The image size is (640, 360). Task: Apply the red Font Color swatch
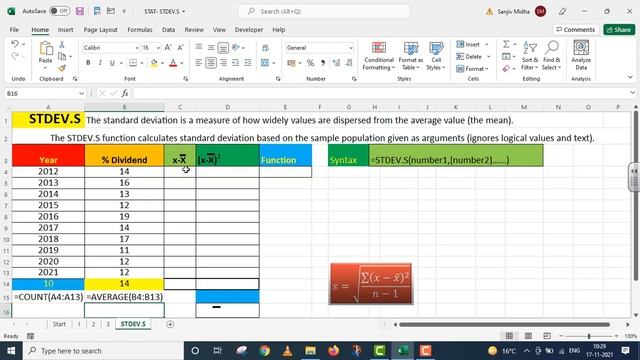[173, 63]
